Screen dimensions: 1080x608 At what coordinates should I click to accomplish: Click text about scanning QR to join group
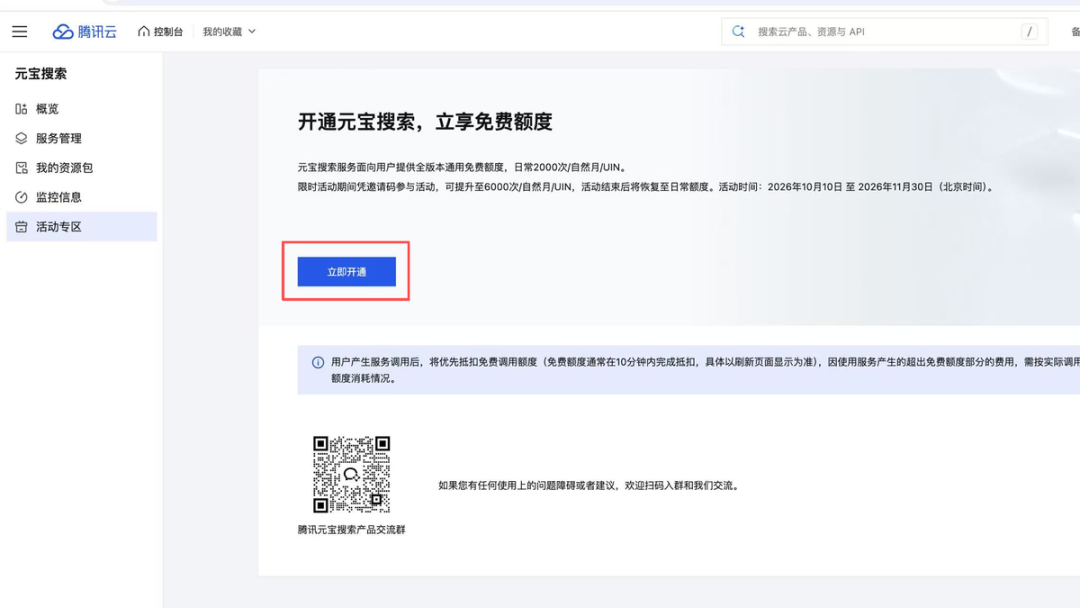pos(590,485)
